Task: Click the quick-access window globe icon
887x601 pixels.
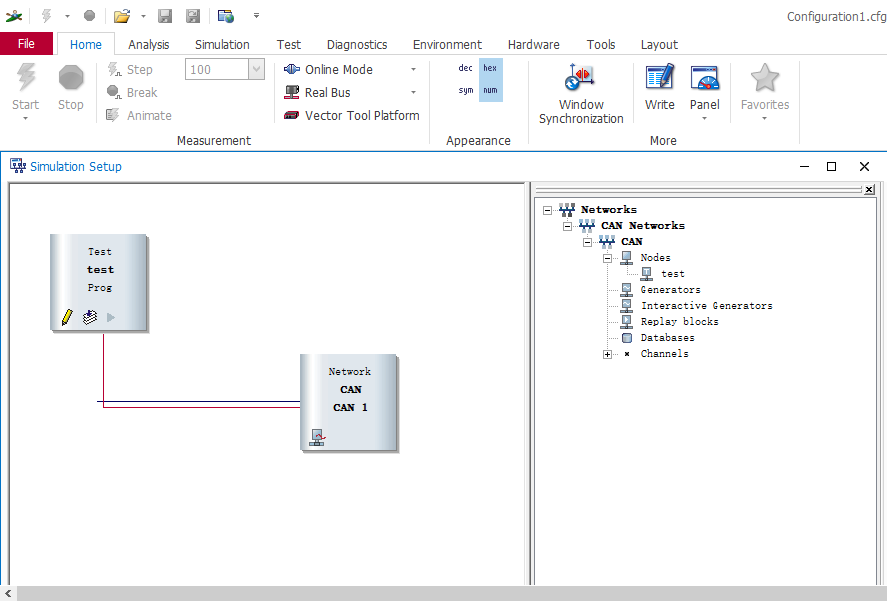Action: coord(226,16)
